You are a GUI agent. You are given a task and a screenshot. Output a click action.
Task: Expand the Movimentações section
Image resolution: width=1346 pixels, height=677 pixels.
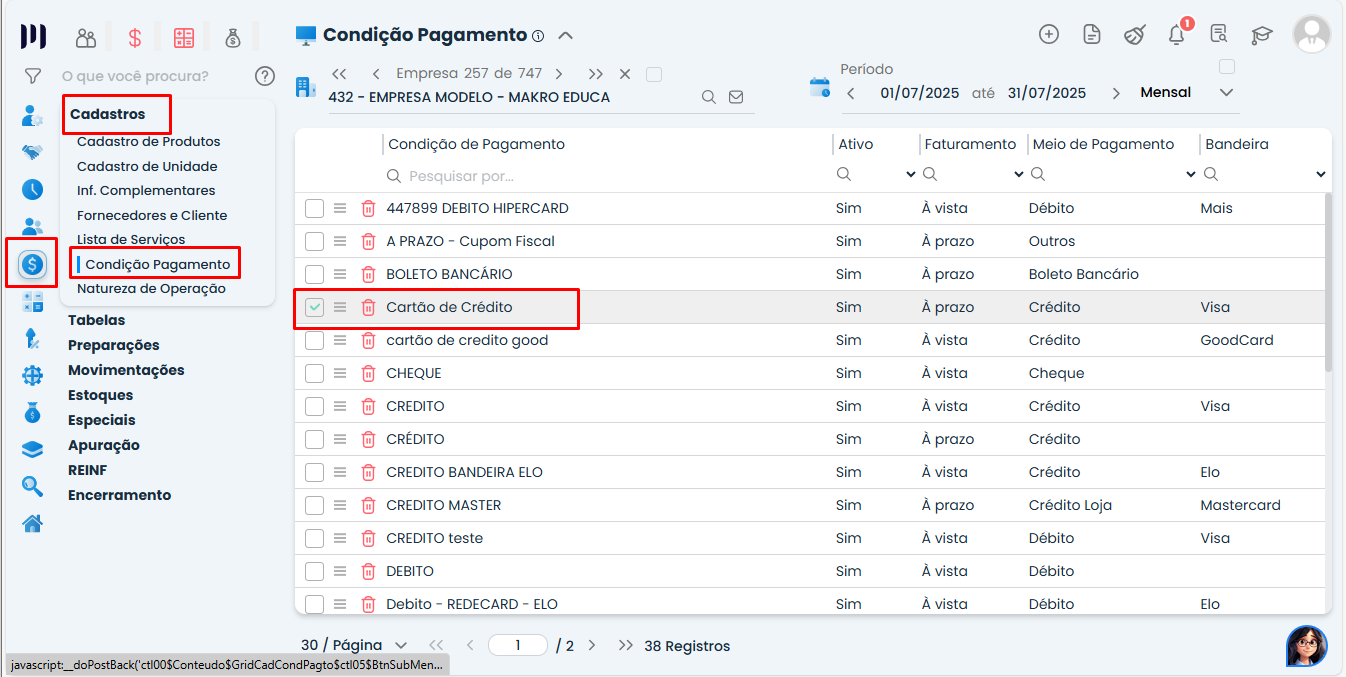[126, 370]
